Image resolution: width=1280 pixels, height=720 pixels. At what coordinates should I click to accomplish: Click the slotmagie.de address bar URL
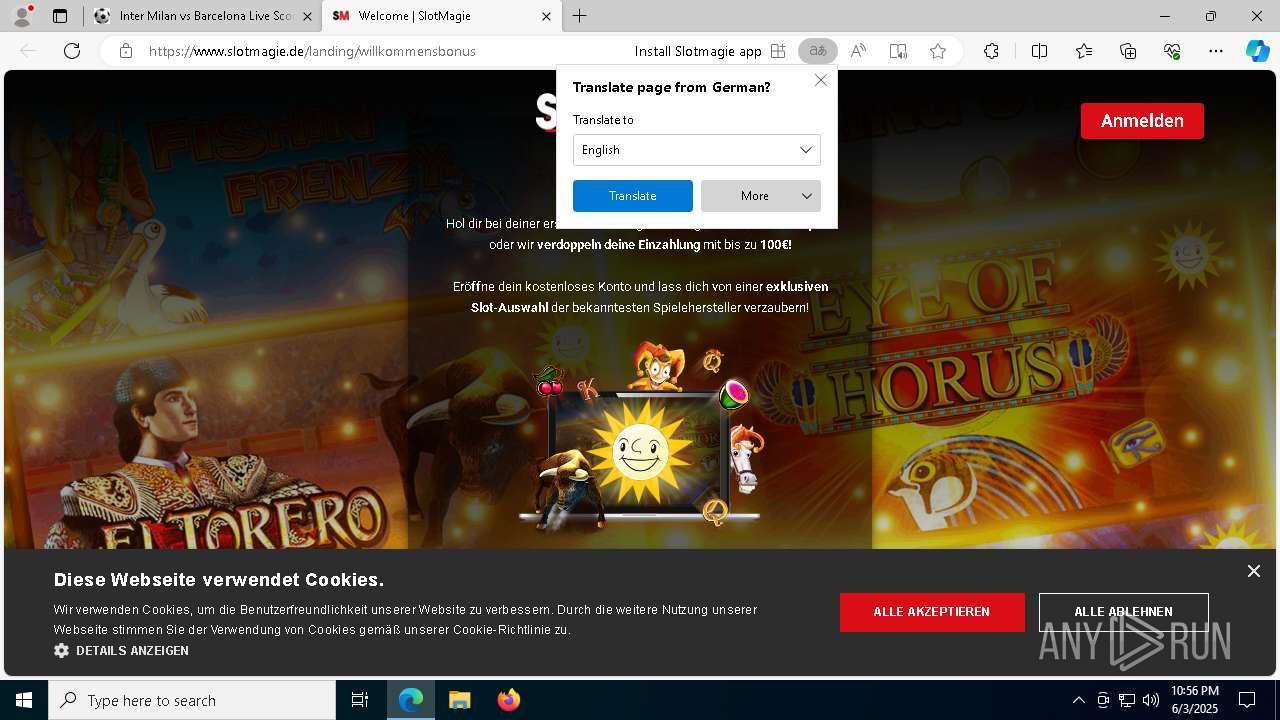(312, 51)
